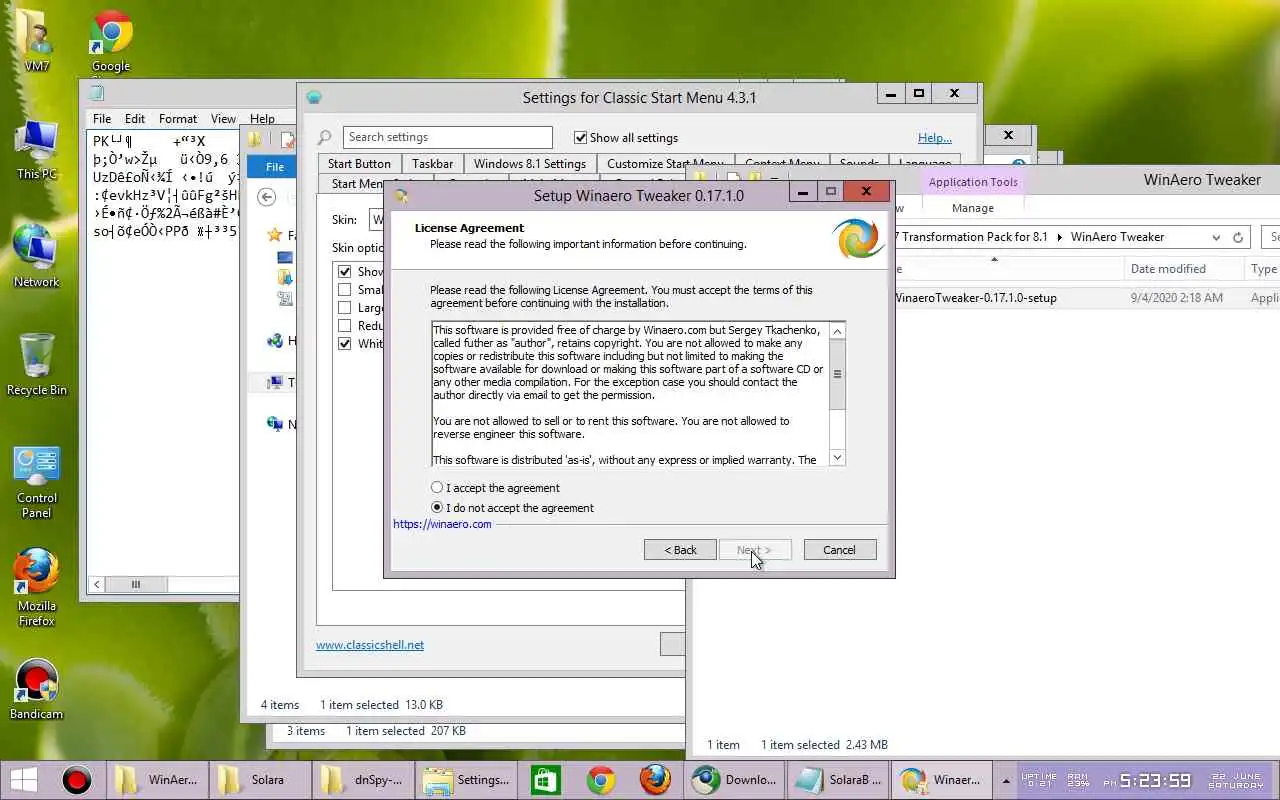Toggle the 'Redu' skin option checkbox
Viewport: 1280px width, 800px height.
[345, 326]
